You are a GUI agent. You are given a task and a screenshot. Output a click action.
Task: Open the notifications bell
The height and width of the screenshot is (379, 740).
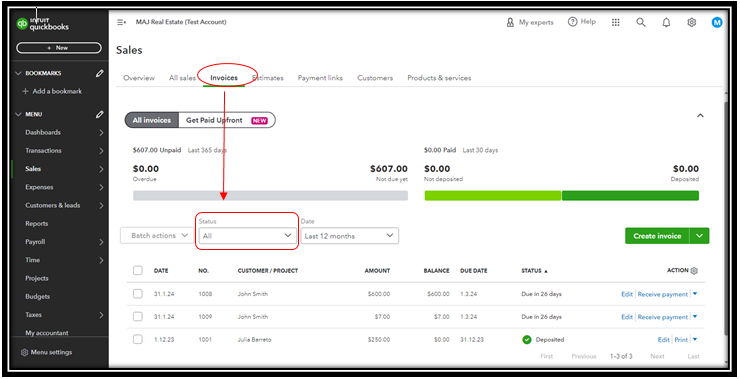coord(666,22)
